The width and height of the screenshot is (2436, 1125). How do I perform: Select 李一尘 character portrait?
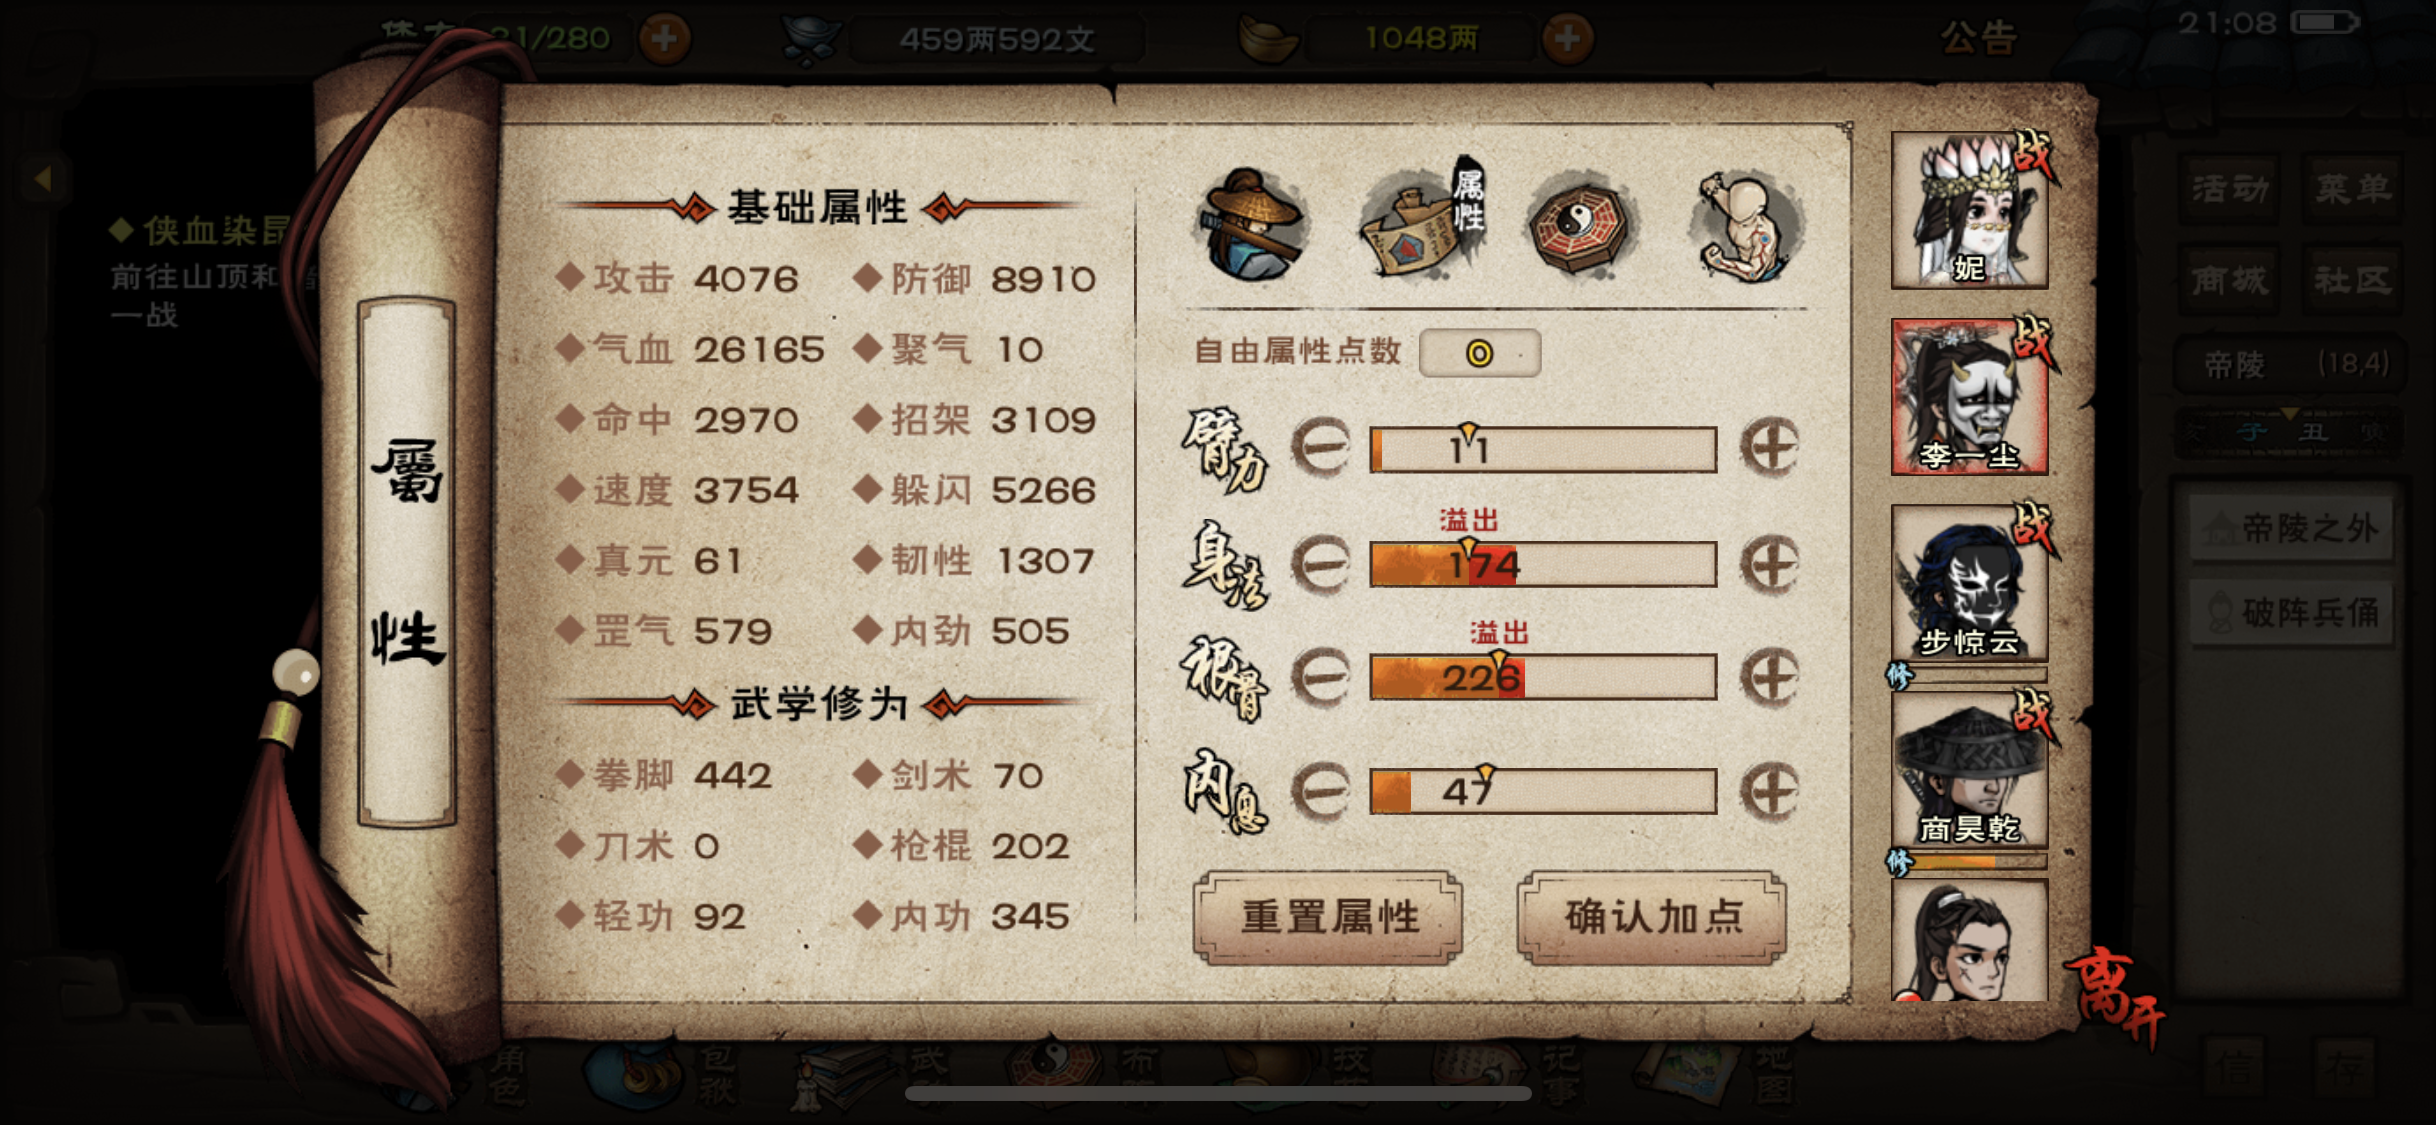coord(1969,397)
